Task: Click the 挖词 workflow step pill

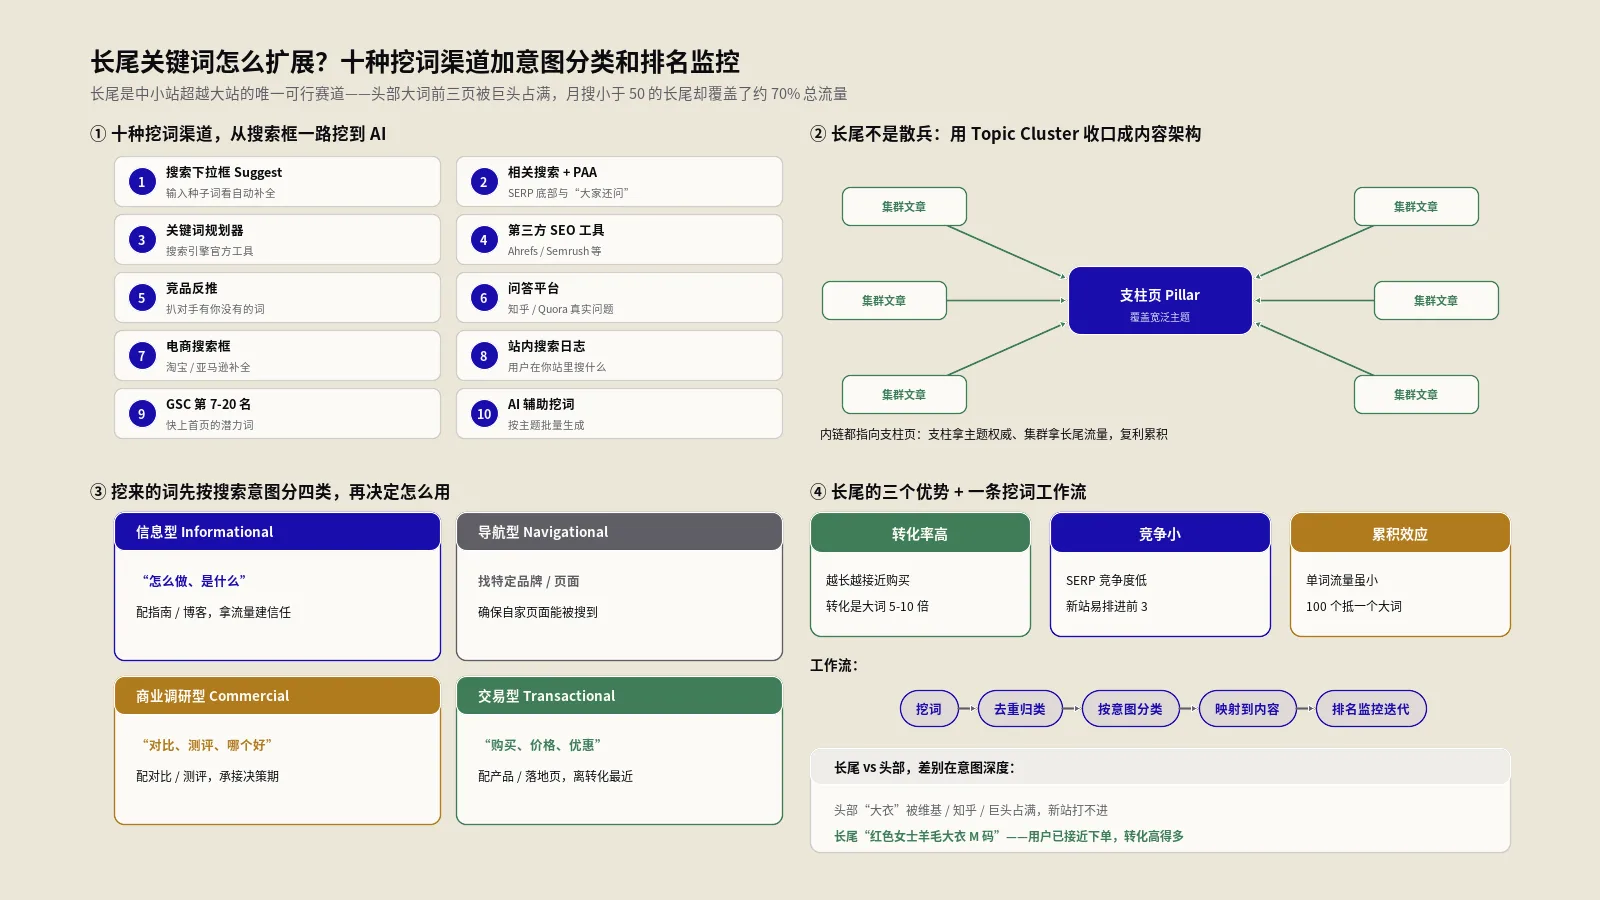Action: (929, 709)
